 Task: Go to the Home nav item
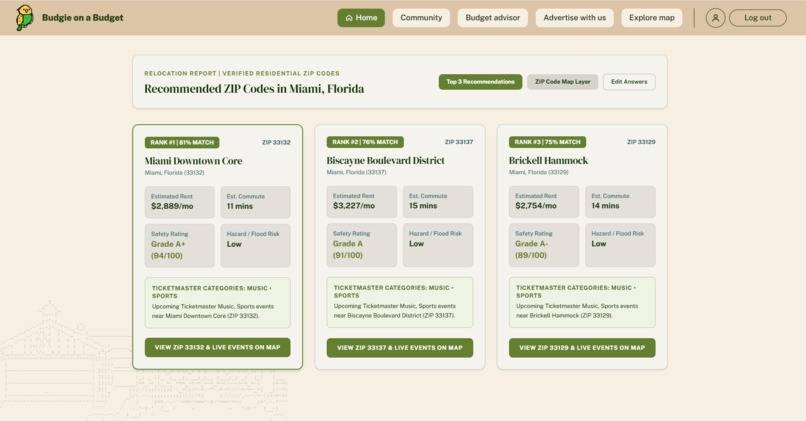click(361, 18)
